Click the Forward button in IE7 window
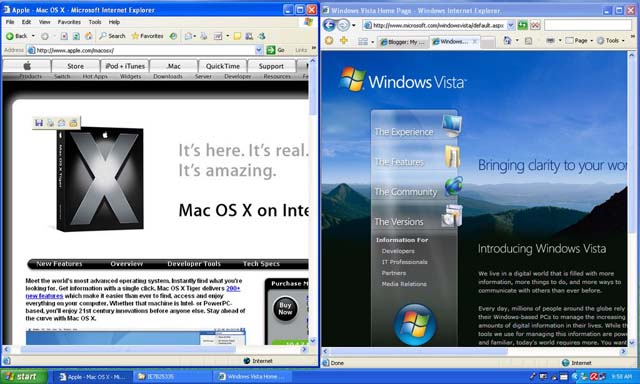640x384 pixels. 343,25
